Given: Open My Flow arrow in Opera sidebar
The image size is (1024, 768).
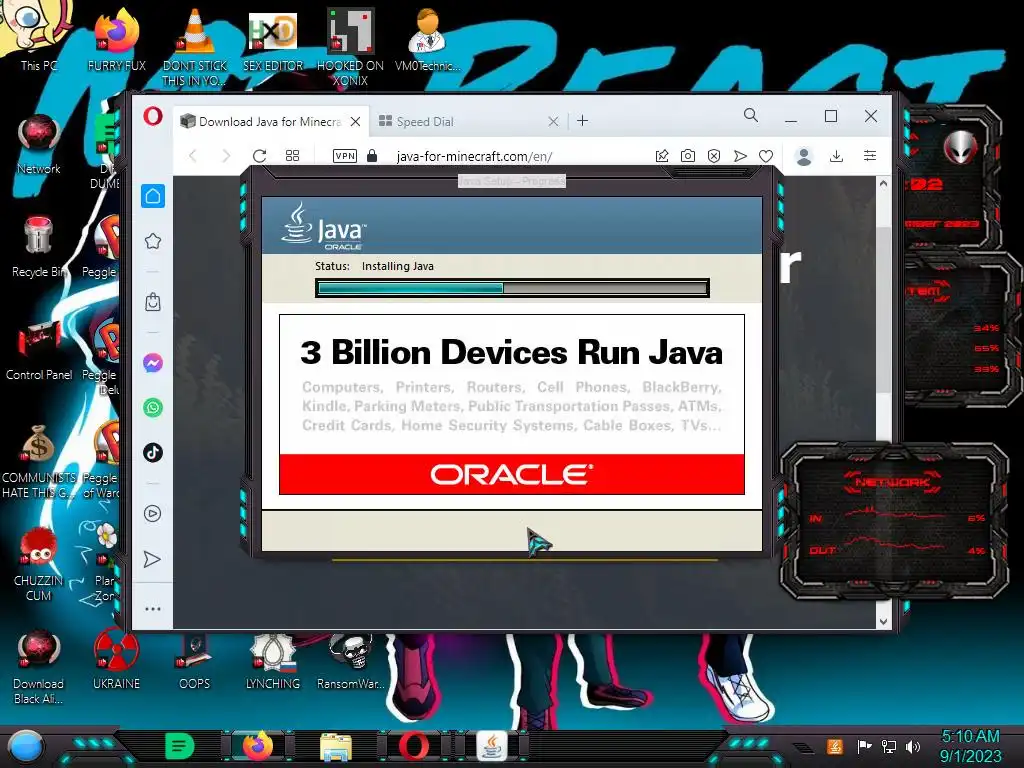Looking at the screenshot, I should pos(152,559).
